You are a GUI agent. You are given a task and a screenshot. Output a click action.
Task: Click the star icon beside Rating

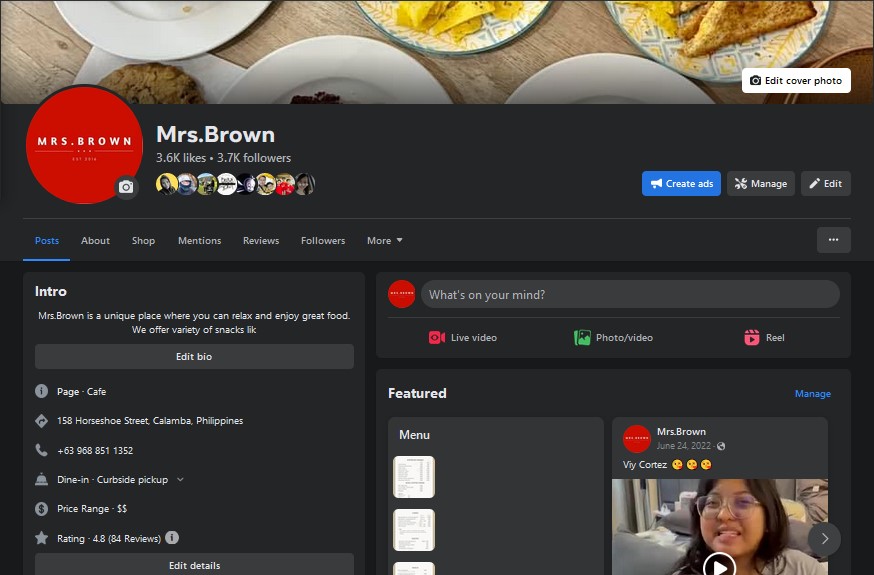tap(41, 538)
